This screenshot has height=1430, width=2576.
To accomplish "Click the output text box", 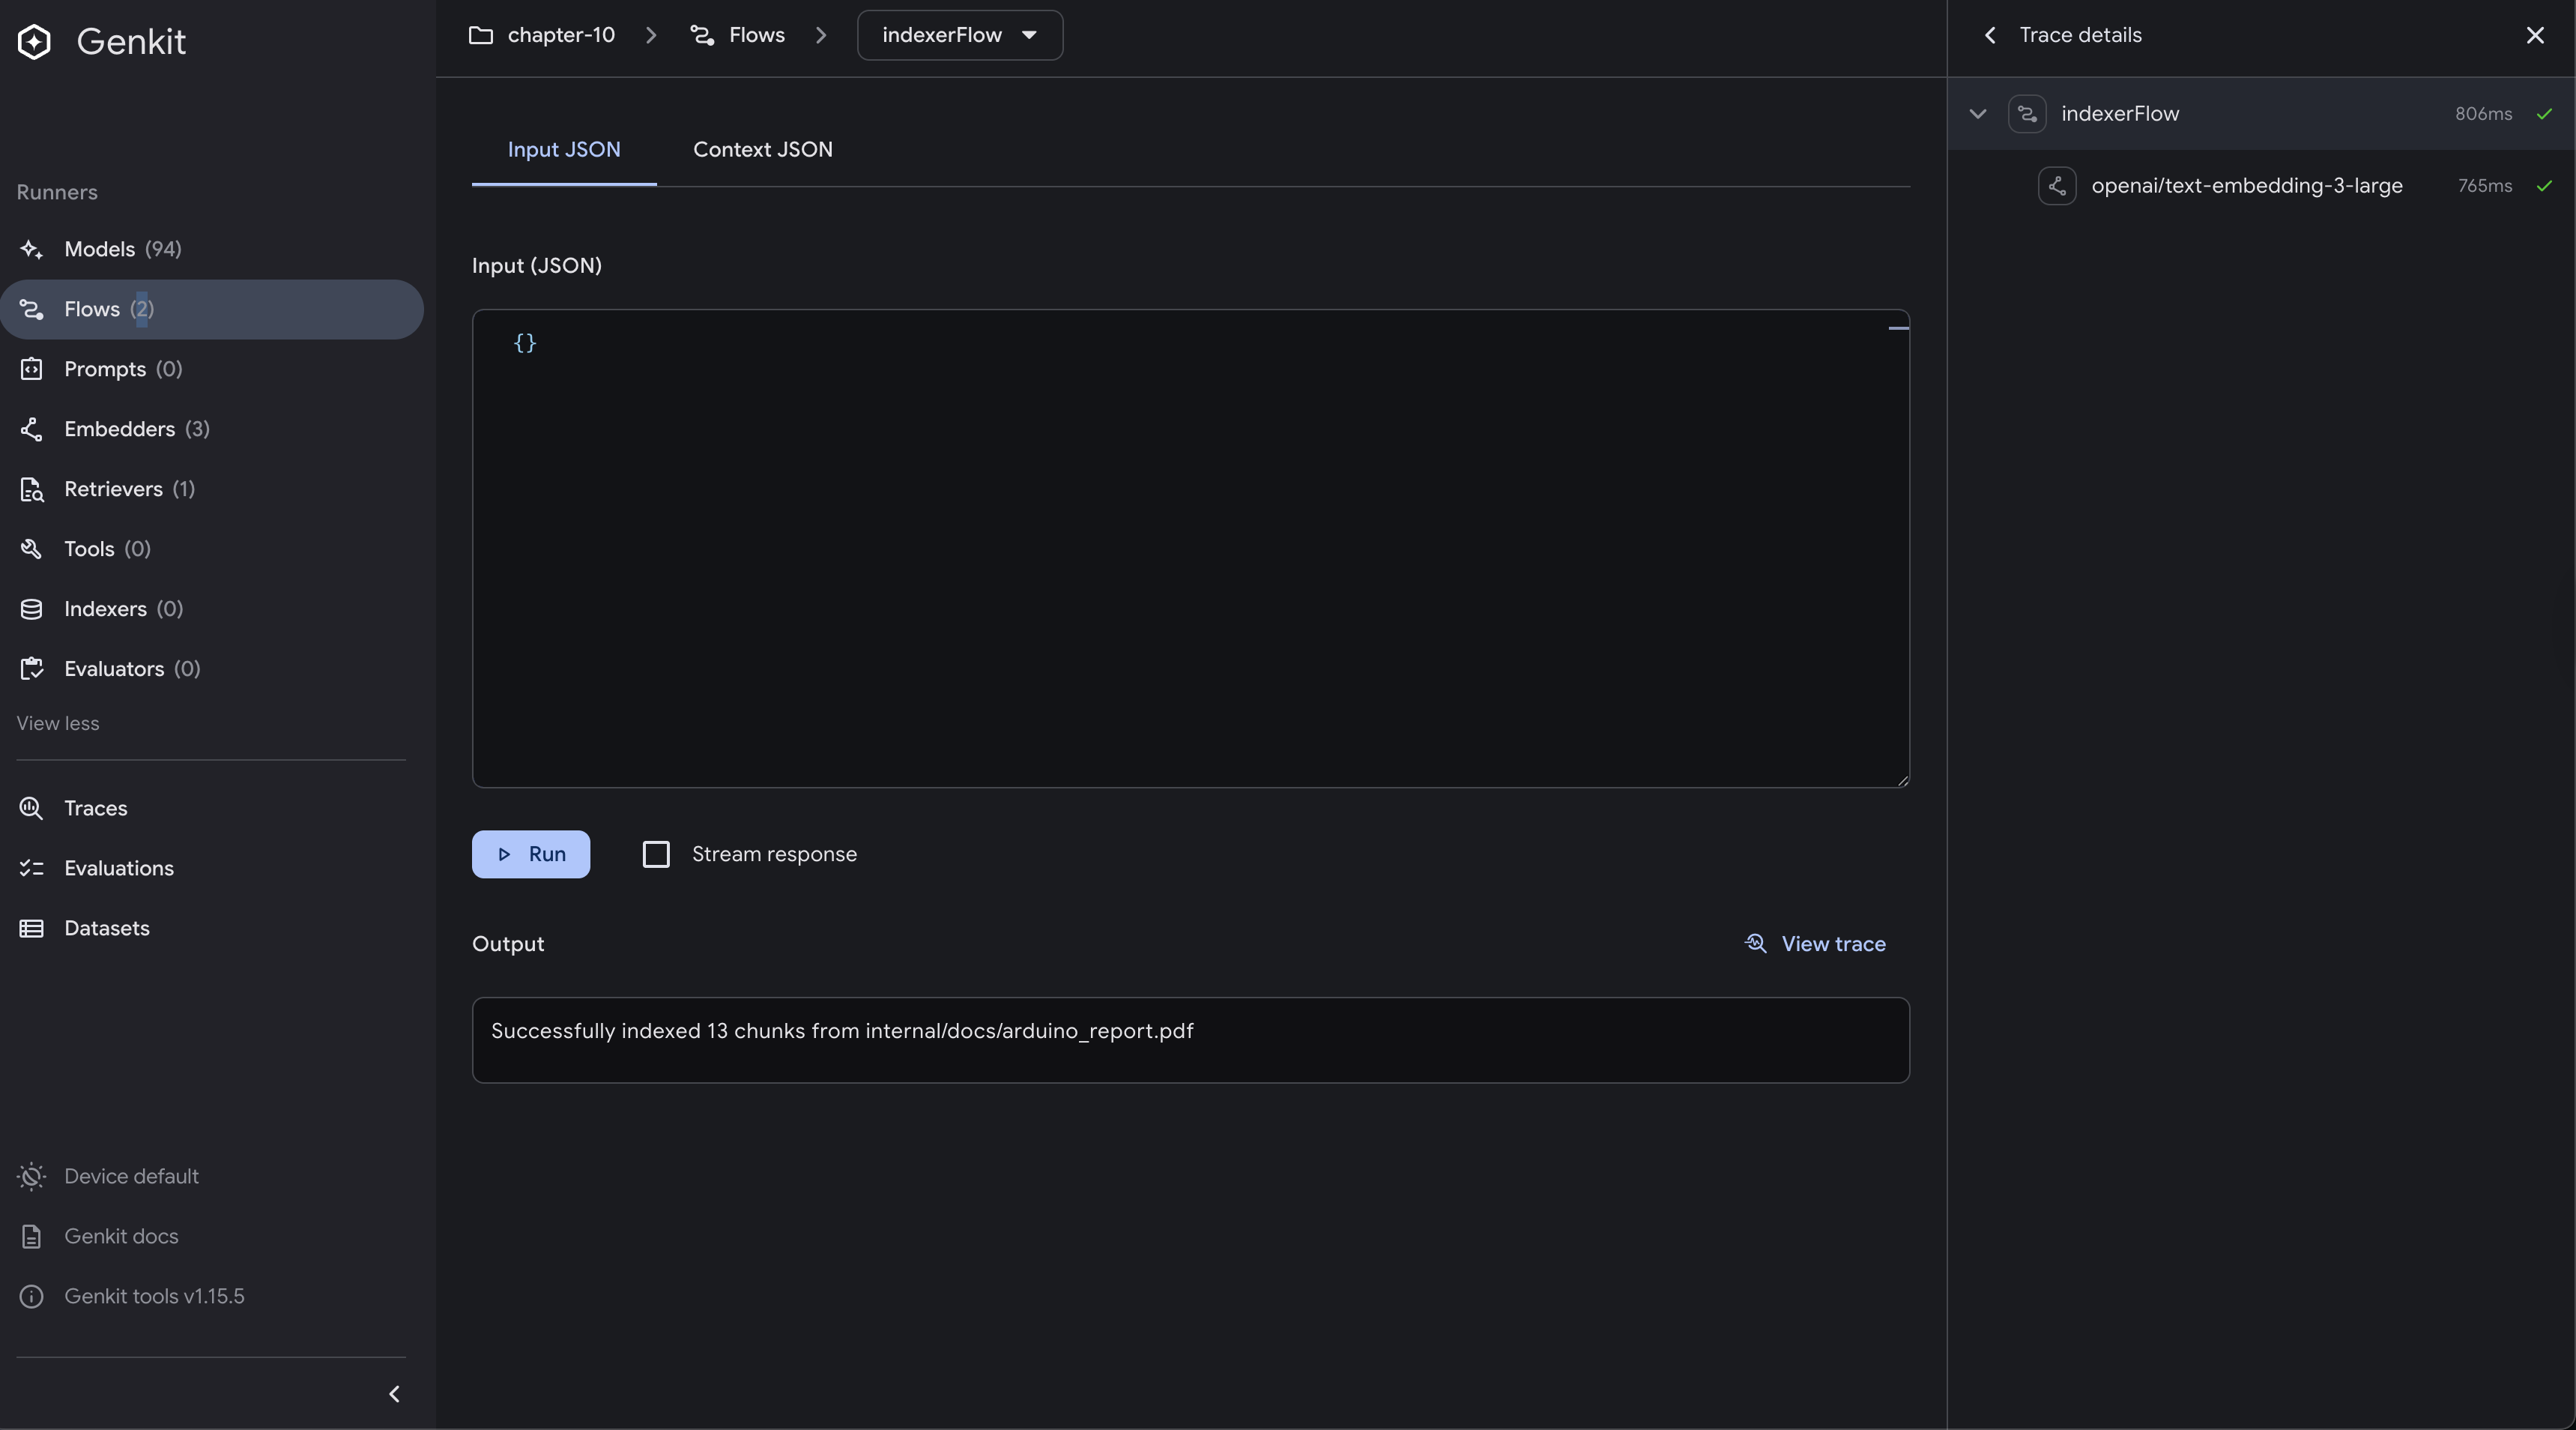I will tap(1190, 1040).
